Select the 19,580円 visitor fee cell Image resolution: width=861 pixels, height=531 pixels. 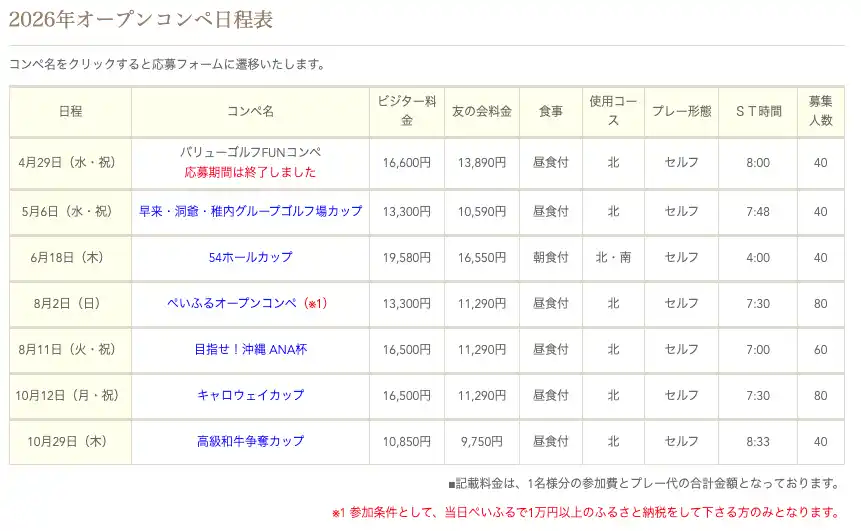[406, 258]
